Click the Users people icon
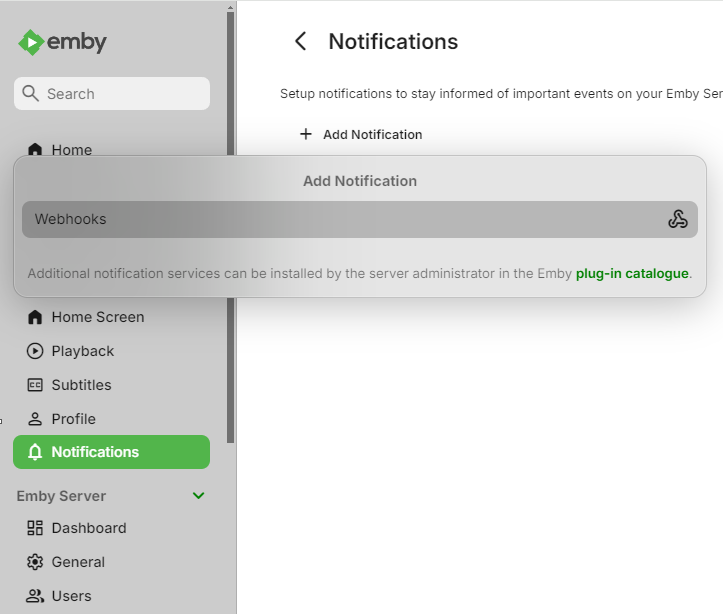723x614 pixels. [35, 596]
